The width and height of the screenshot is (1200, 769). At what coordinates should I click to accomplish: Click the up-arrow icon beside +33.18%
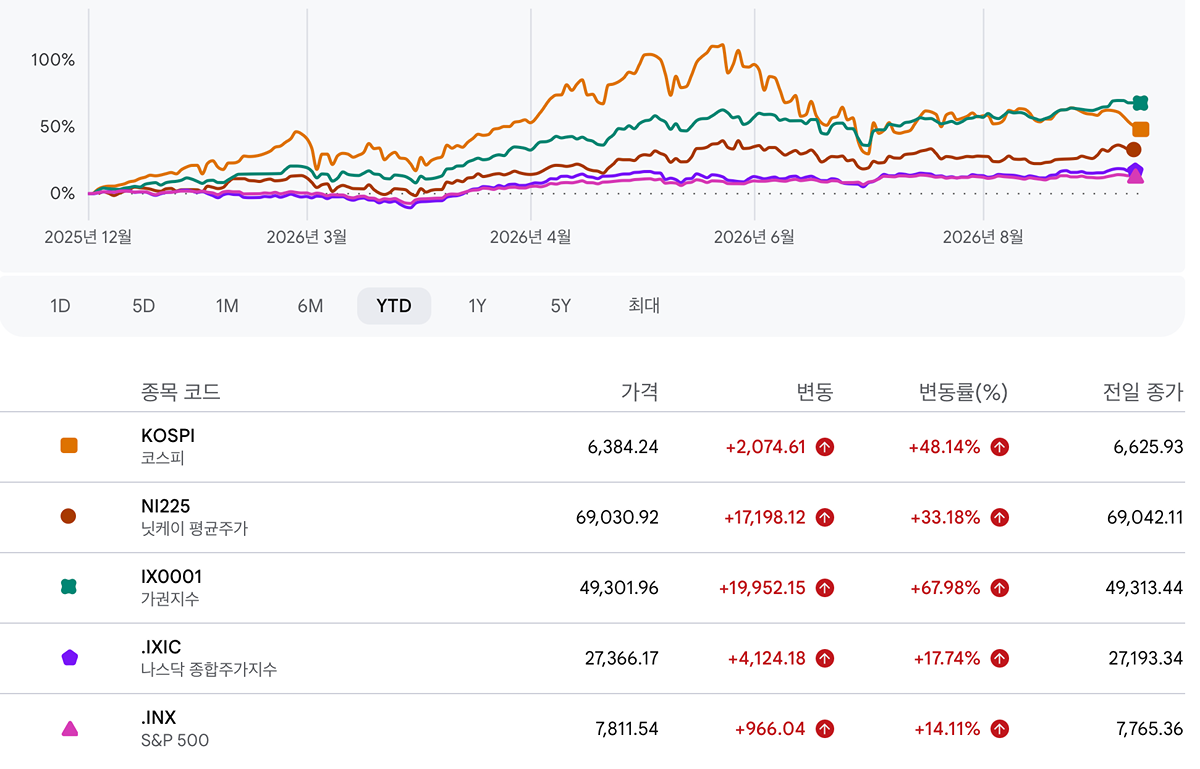999,517
